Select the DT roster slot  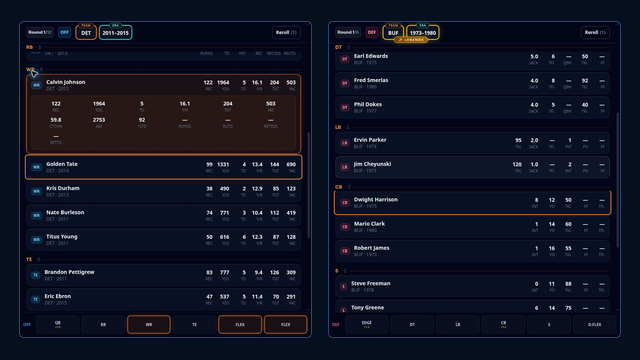412,324
